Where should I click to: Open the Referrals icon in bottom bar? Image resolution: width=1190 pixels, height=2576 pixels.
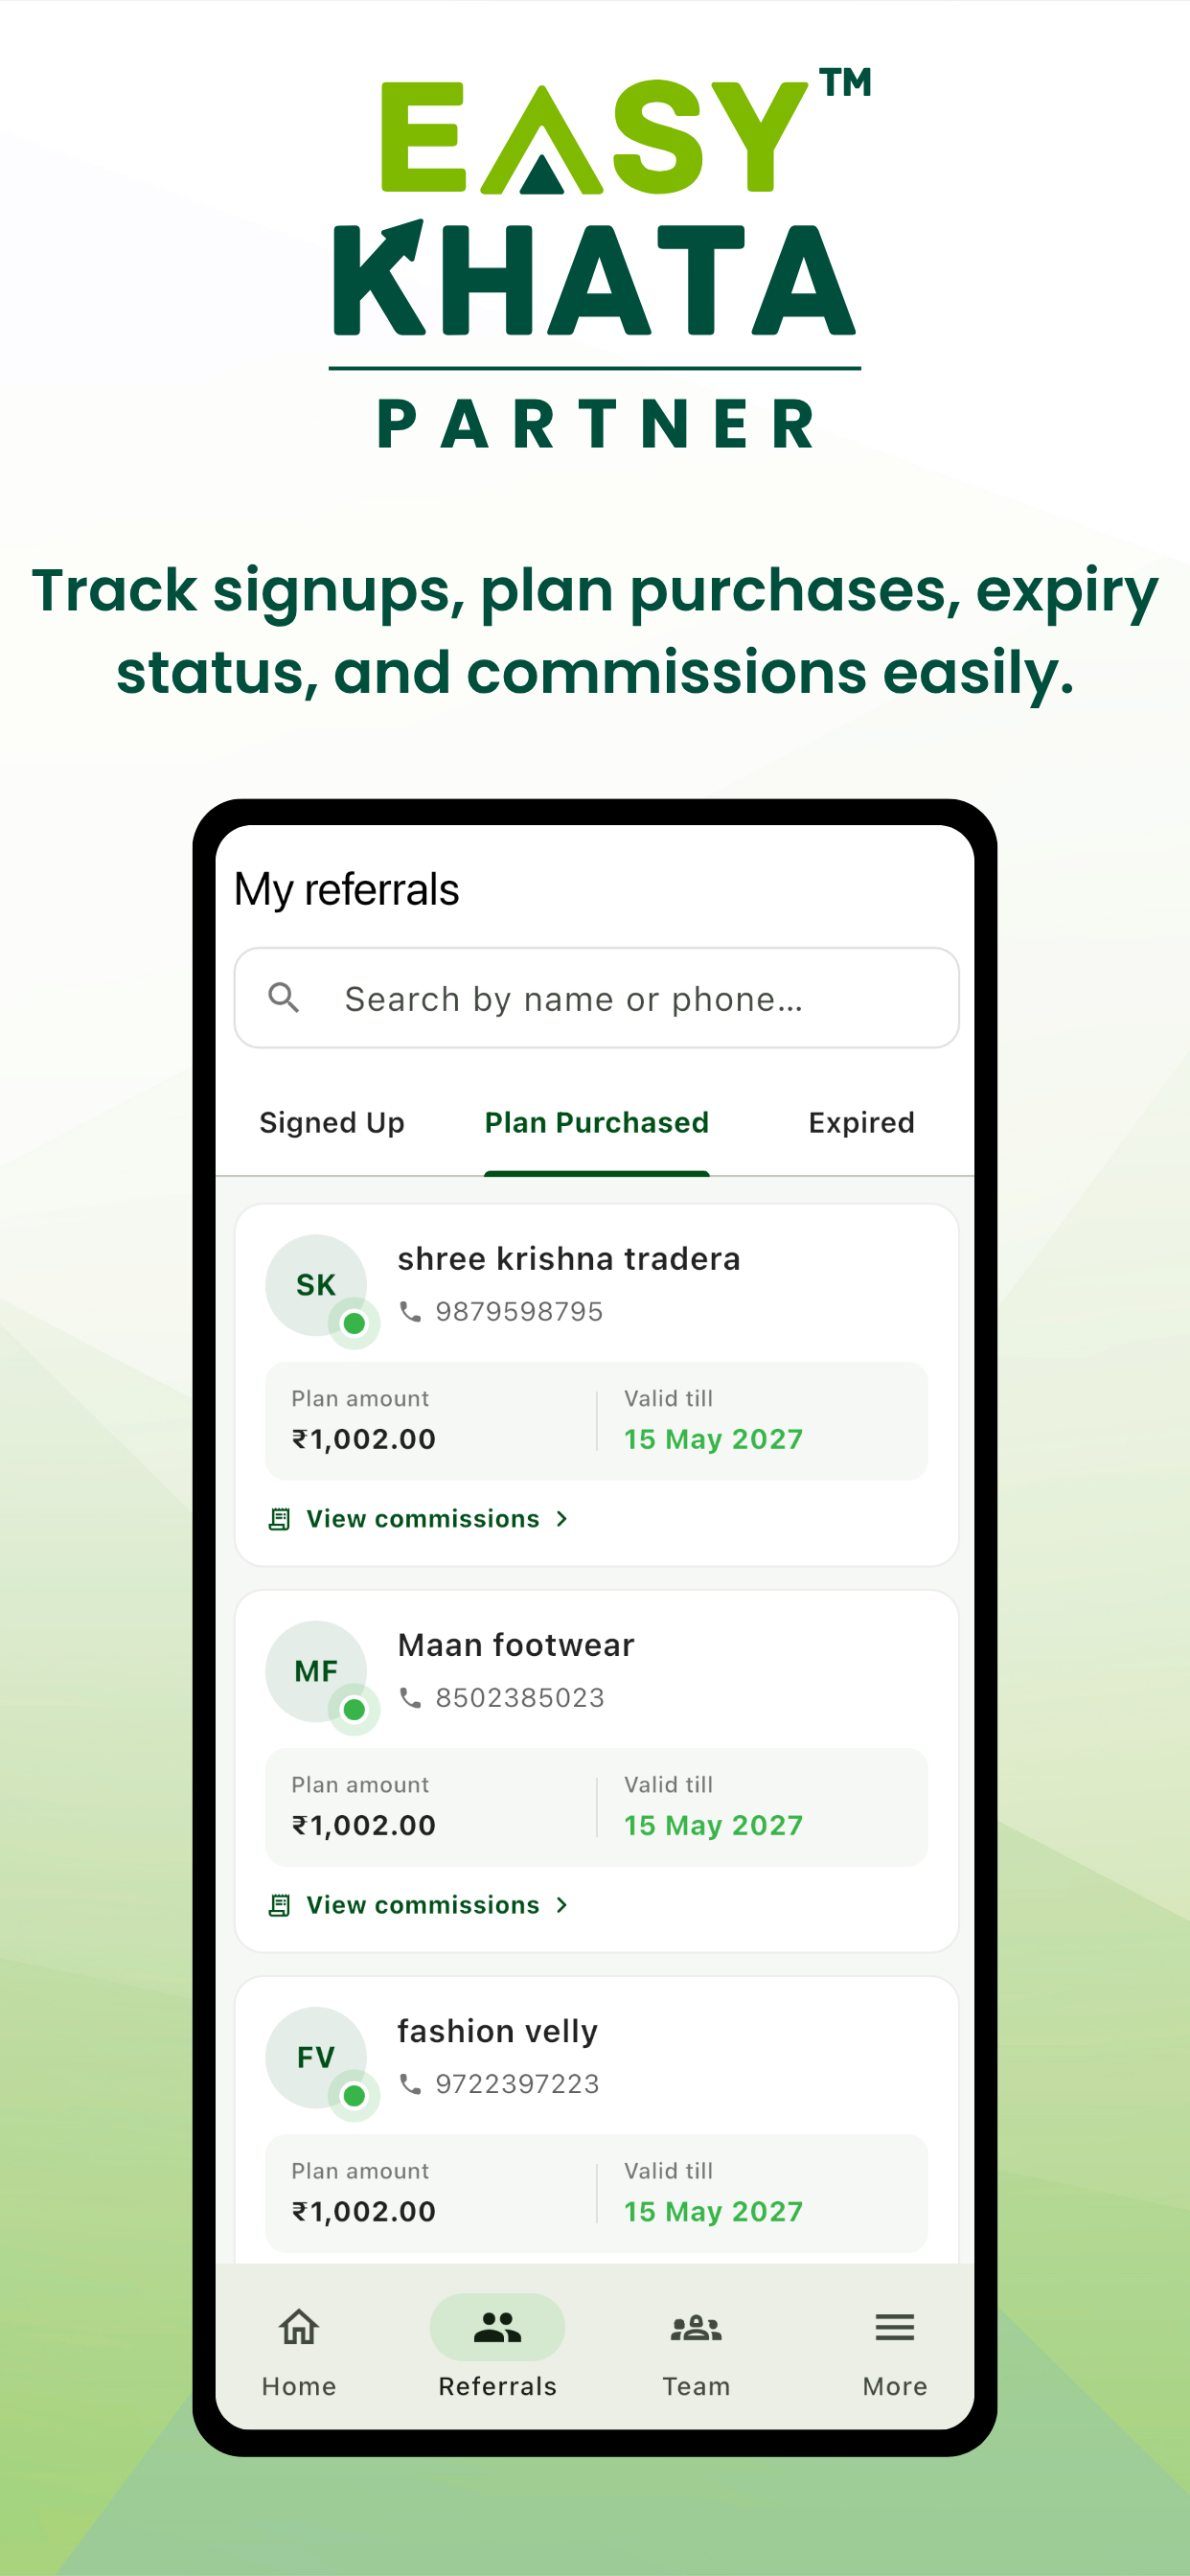click(x=497, y=2327)
